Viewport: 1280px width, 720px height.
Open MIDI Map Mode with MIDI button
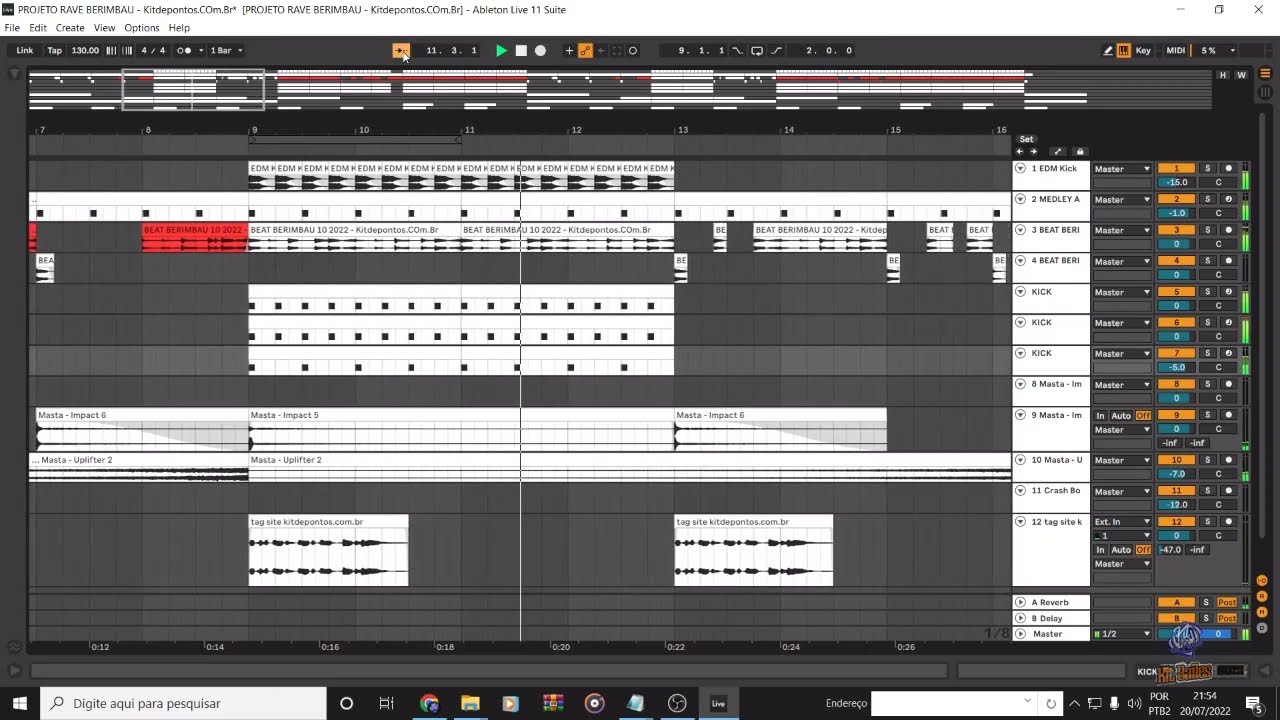pos(1176,50)
